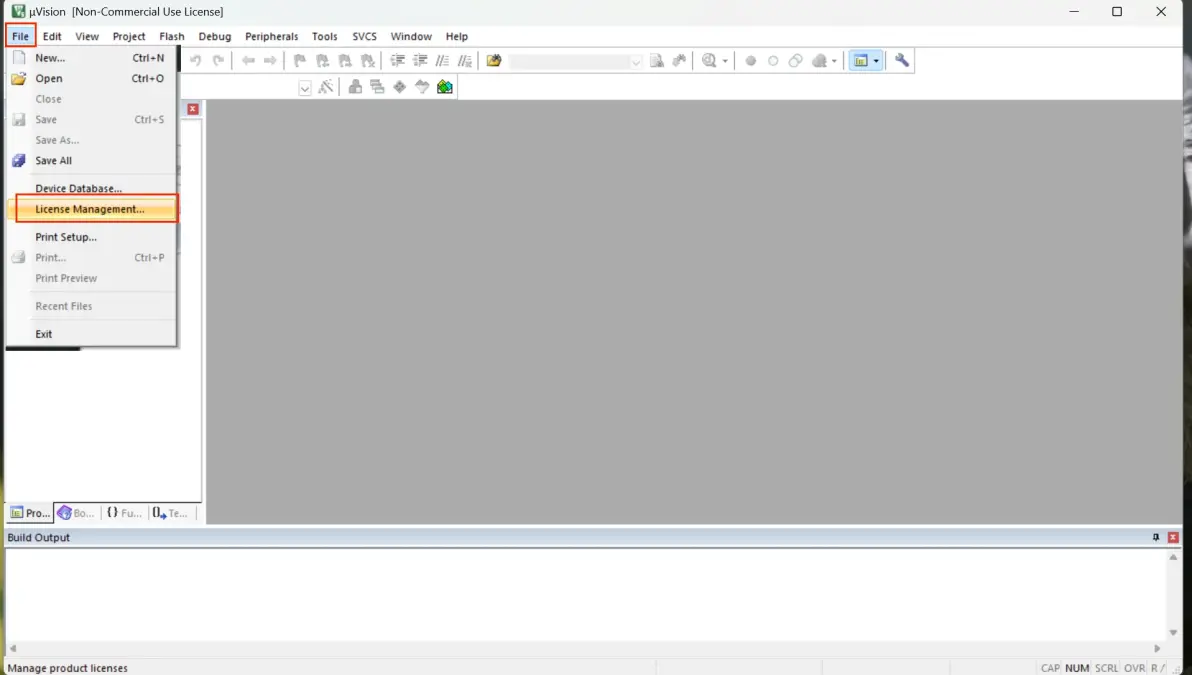Viewport: 1192px width, 675px height.
Task: Click the Find document icon beside the search box
Action: (x=657, y=61)
